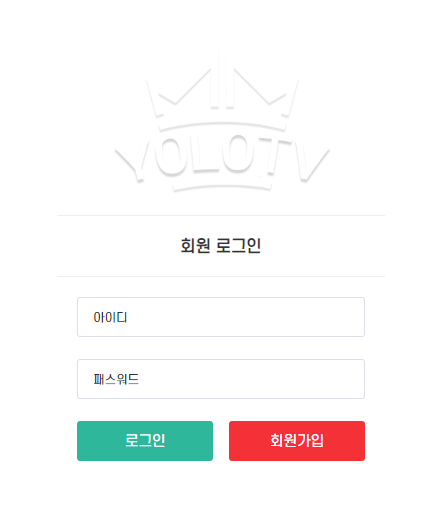Click the red 회원가입 button
443x518 pixels.
(x=297, y=441)
